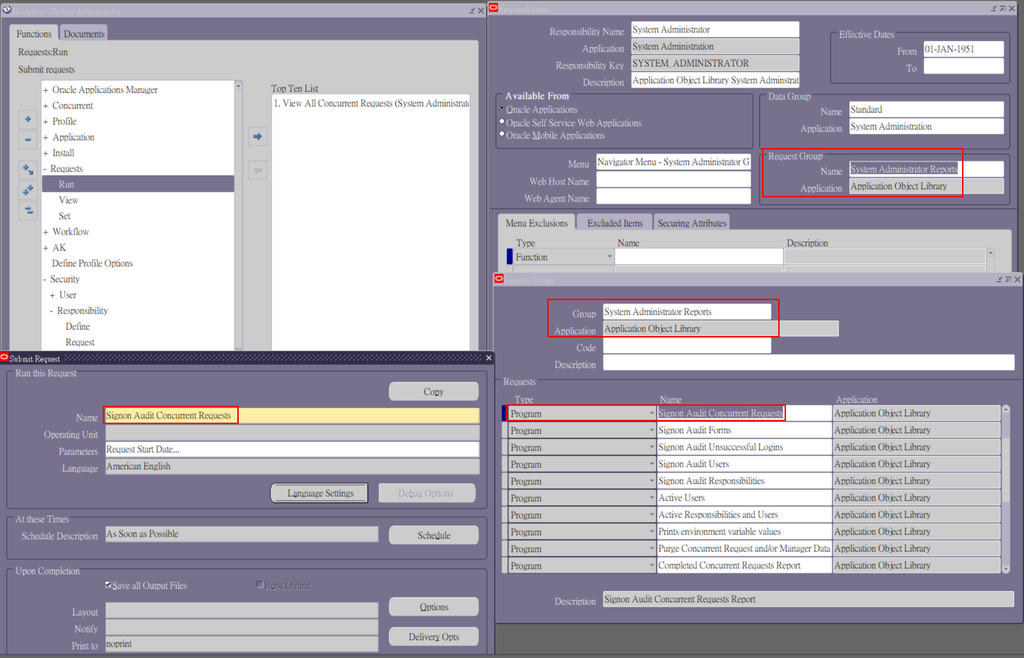Click the Debug Options button
1024x658 pixels.
(x=426, y=493)
